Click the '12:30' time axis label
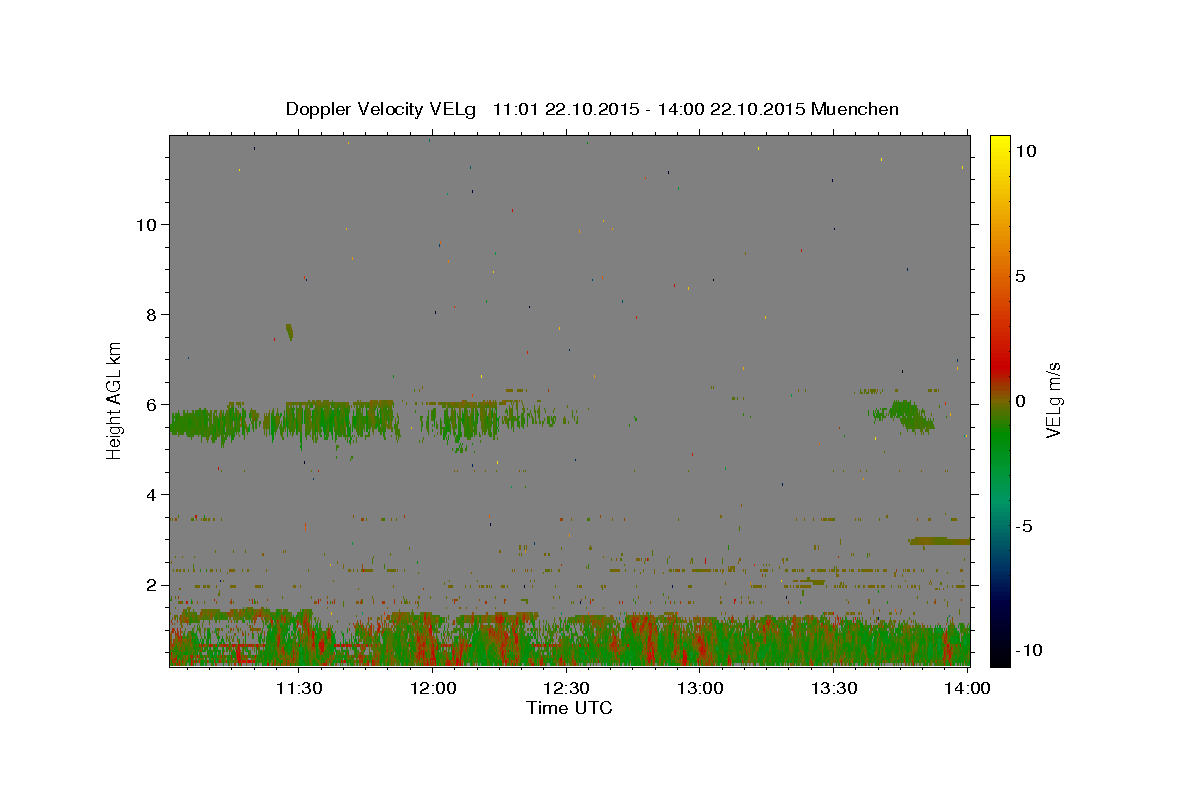This screenshot has height=800, width=1200. coord(566,688)
